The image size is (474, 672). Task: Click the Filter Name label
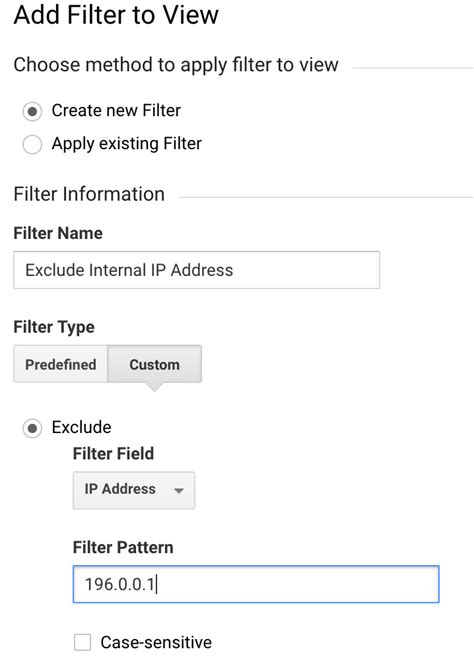click(x=58, y=233)
